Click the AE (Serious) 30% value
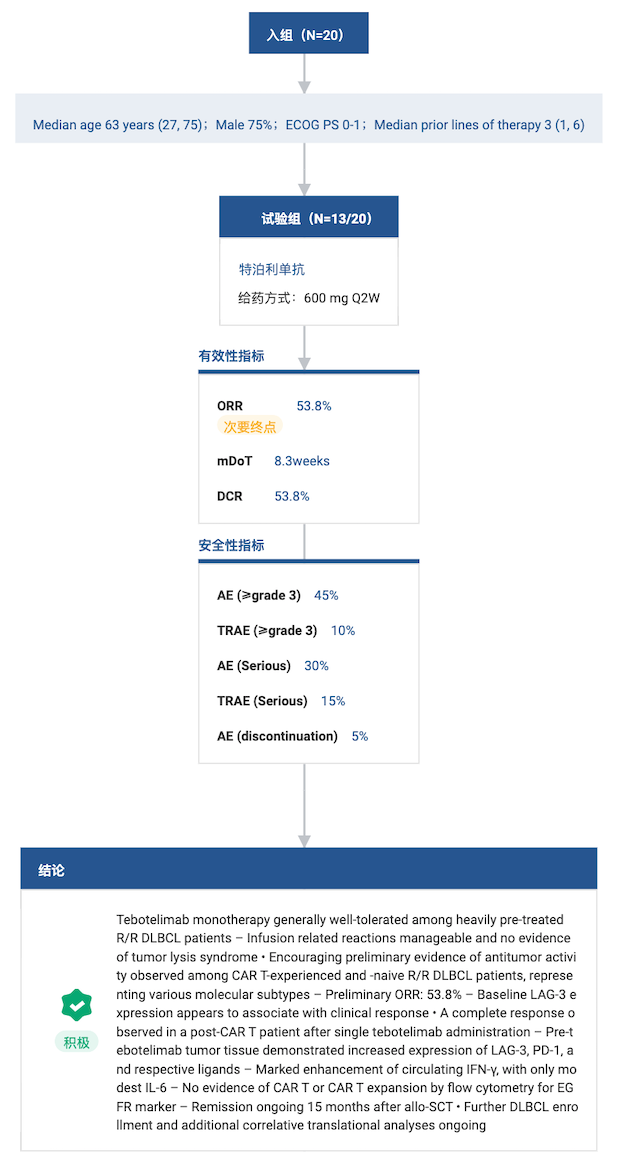Screen dimensions: 621x1161 click(316, 666)
